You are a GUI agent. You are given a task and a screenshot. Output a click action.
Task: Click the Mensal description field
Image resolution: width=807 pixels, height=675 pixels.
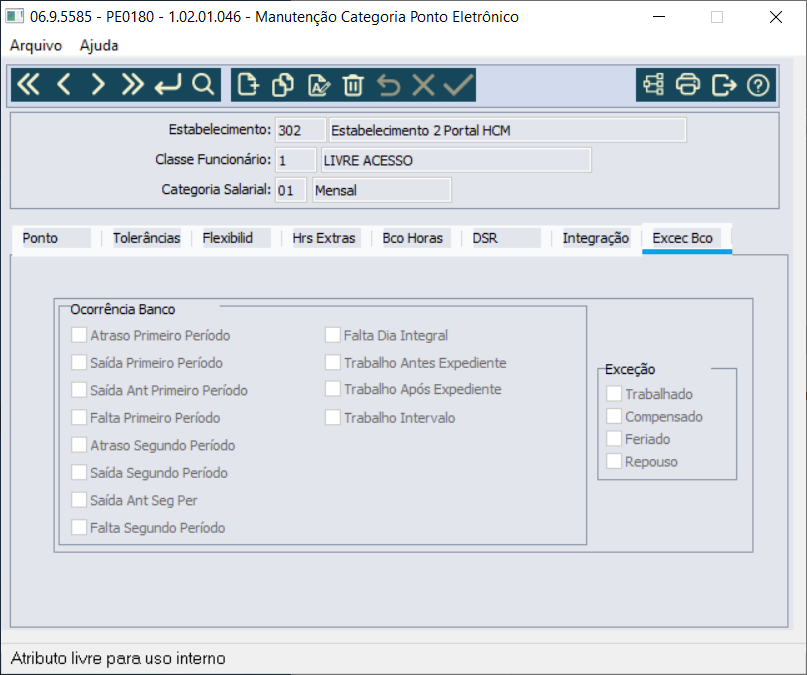(x=382, y=190)
